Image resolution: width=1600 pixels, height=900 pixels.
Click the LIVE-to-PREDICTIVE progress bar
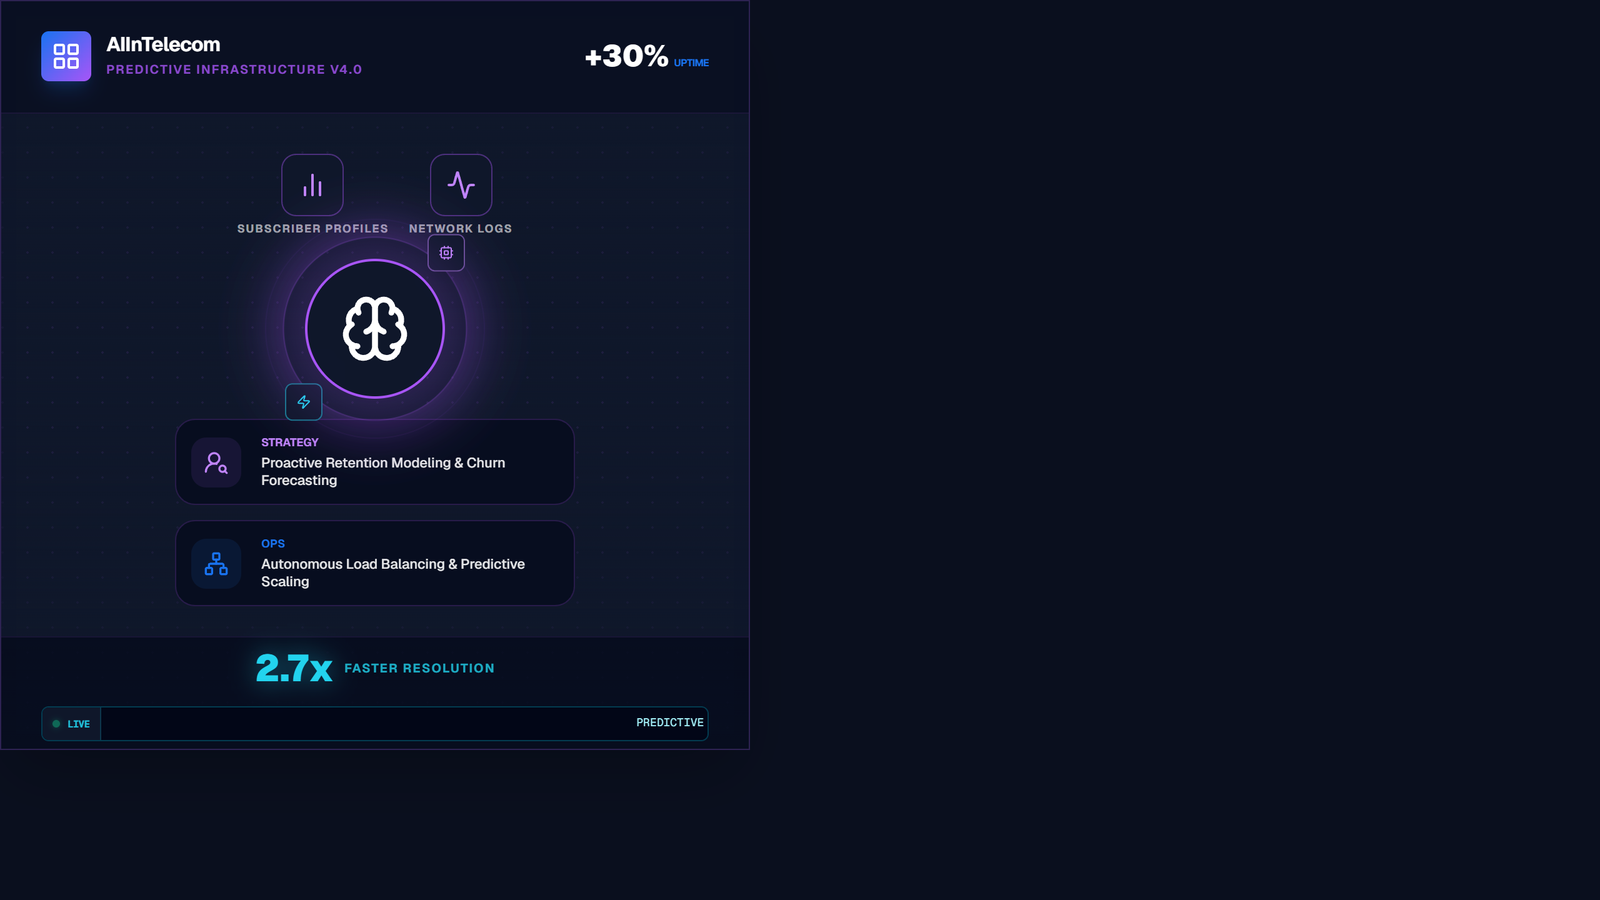point(404,723)
